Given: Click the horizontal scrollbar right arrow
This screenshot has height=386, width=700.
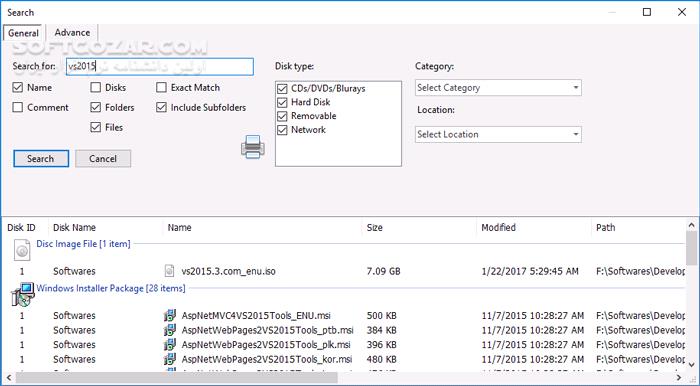Looking at the screenshot, I should tap(679, 378).
